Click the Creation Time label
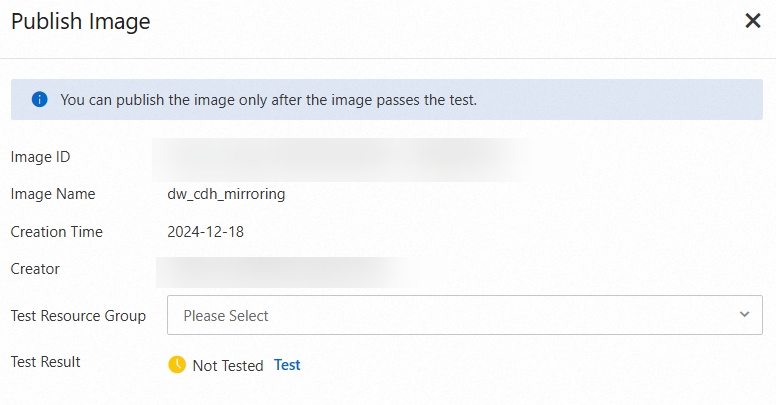The width and height of the screenshot is (776, 405). (x=56, y=232)
